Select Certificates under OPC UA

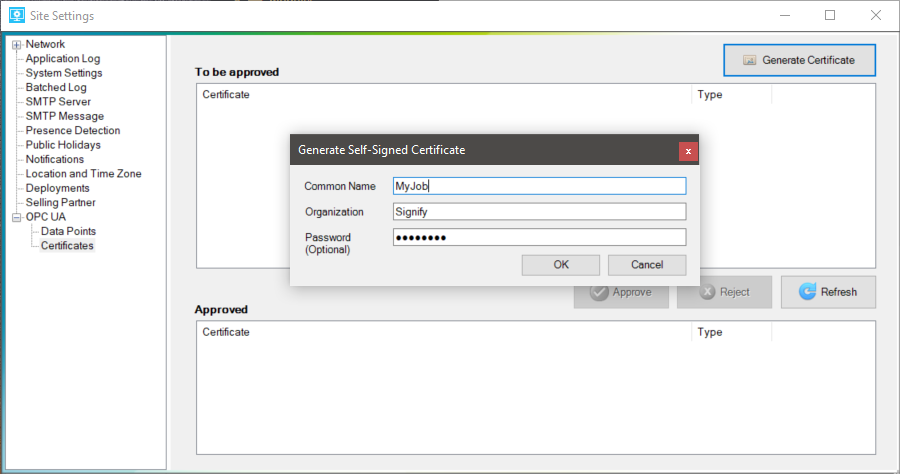pyautogui.click(x=67, y=245)
